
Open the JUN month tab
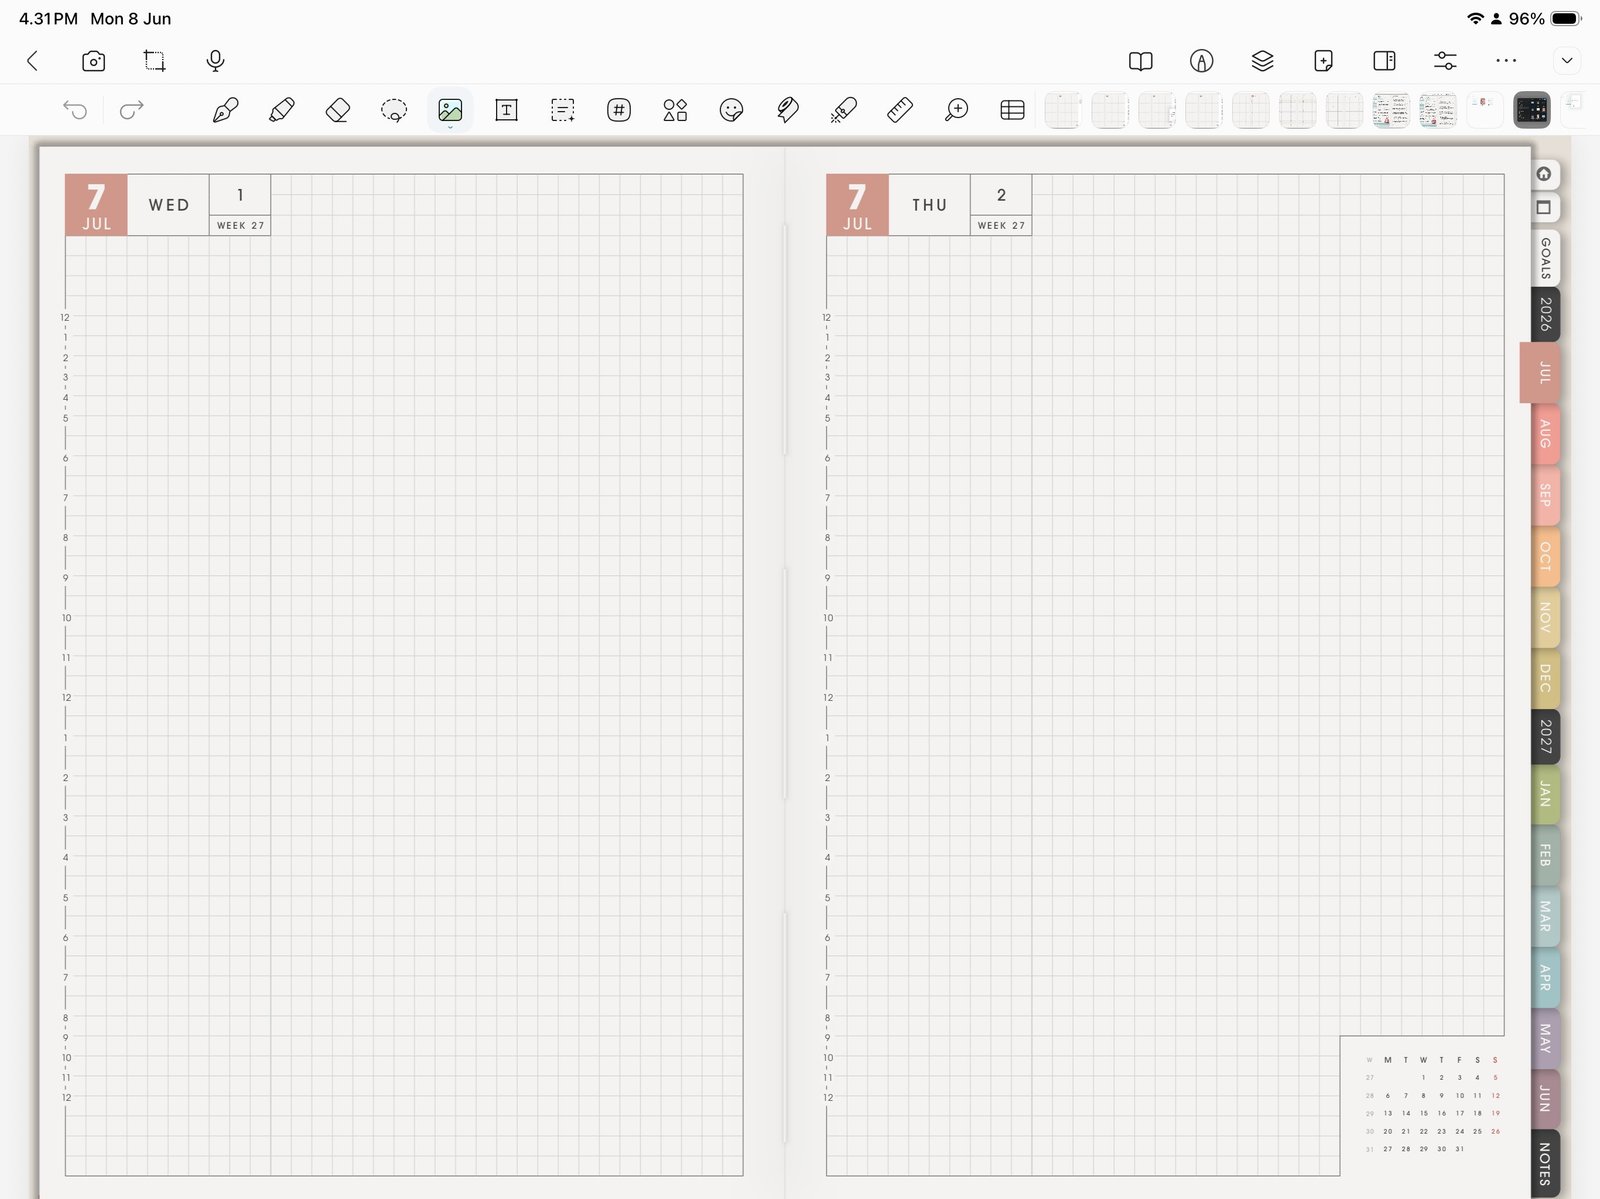1545,1098
